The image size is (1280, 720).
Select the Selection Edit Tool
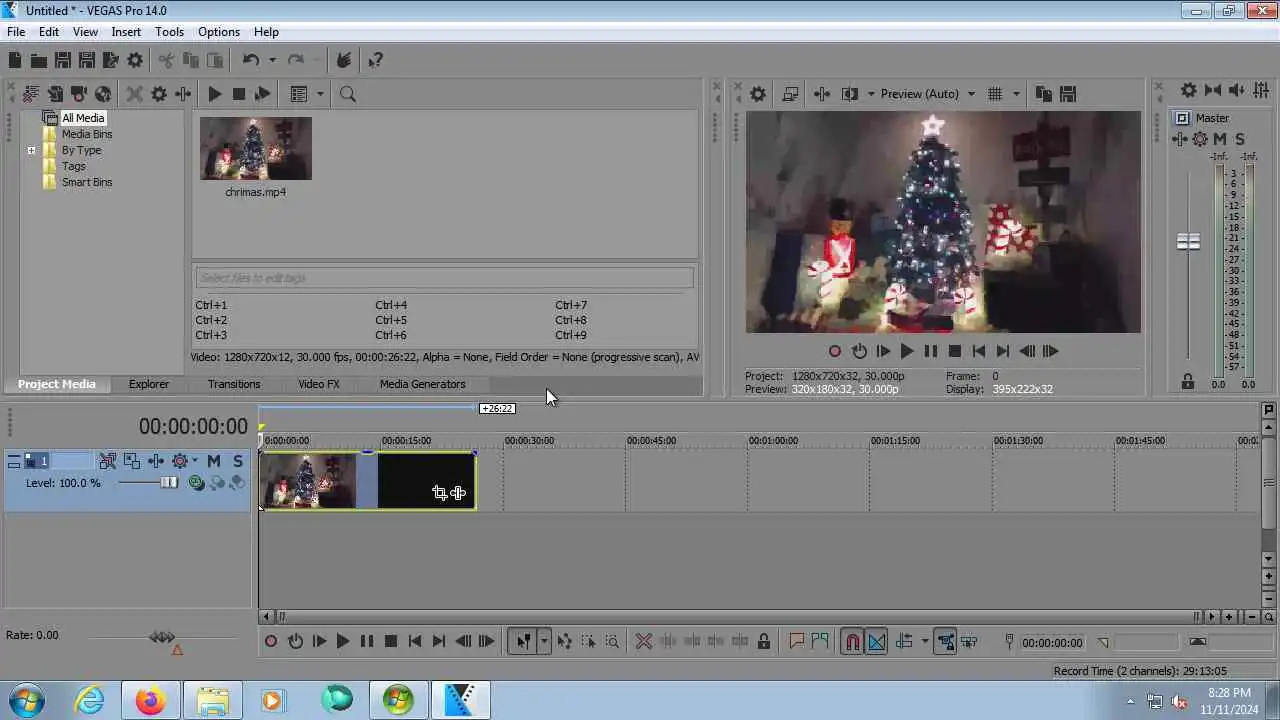[588, 642]
